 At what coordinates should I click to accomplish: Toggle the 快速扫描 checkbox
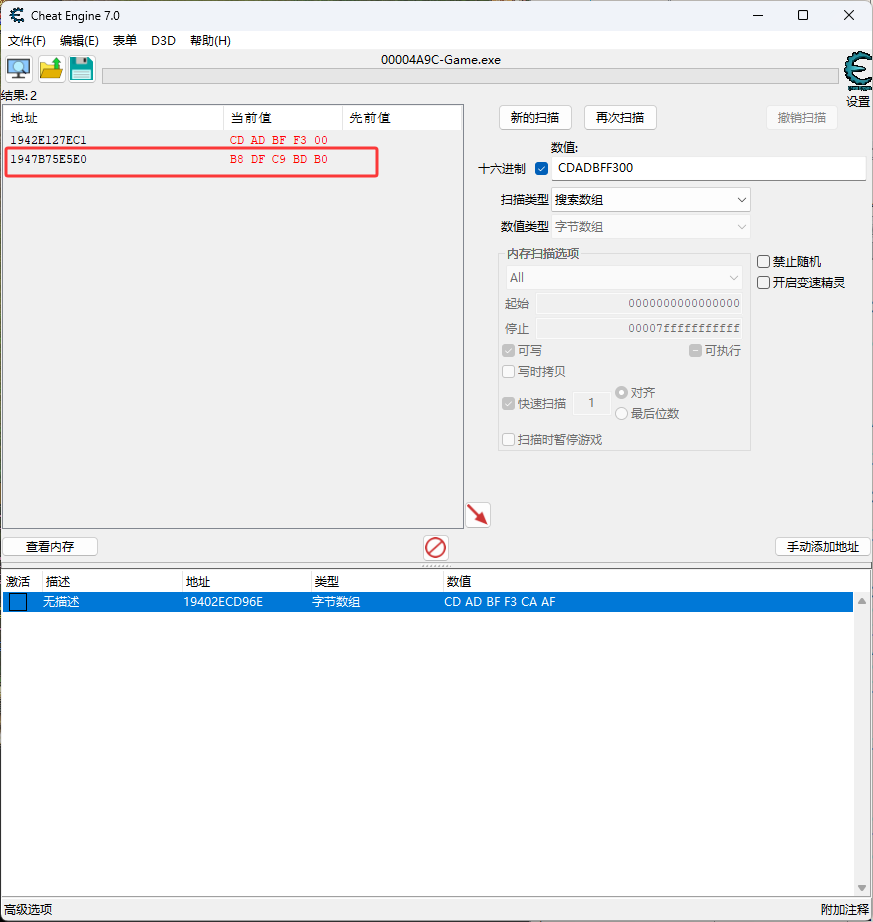pos(509,404)
